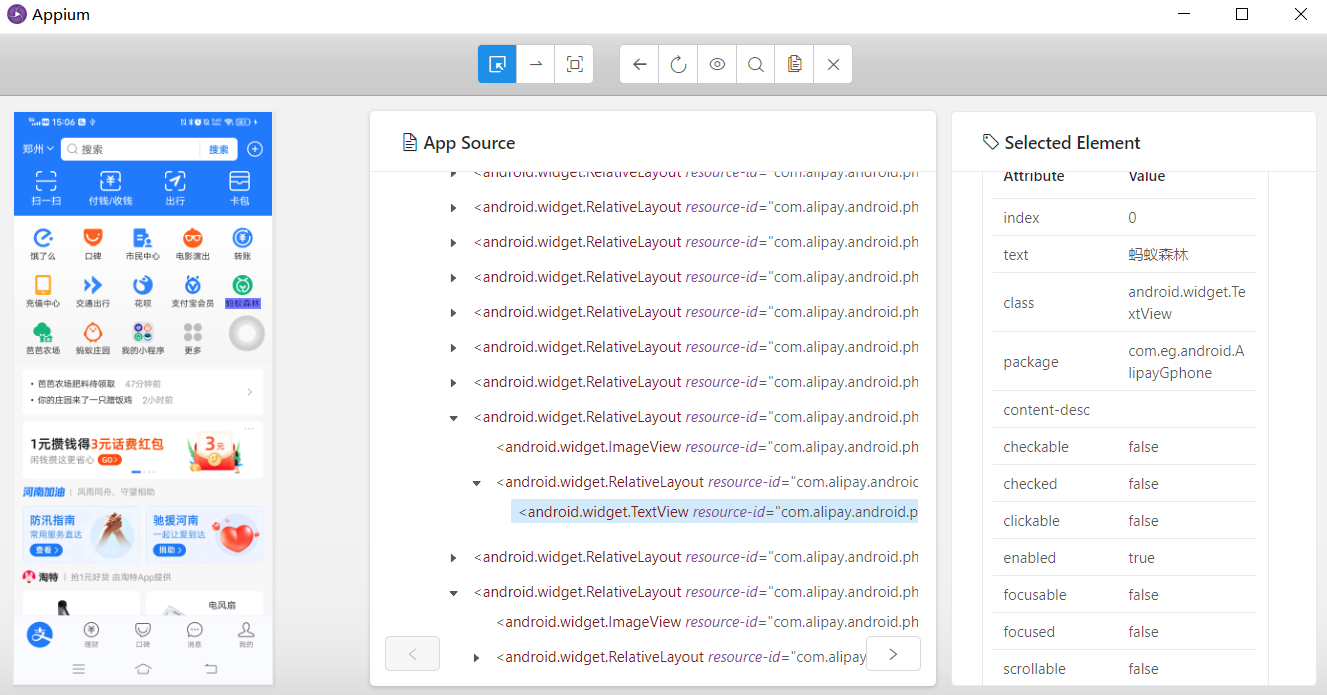Tap 查看 button on 防汛指南 card
1327x695 pixels.
tap(46, 550)
